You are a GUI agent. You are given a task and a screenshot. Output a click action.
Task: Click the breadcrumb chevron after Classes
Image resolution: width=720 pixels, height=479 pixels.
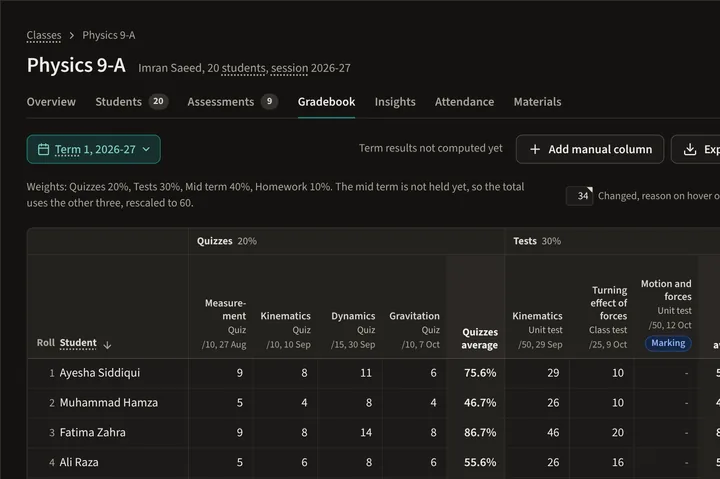click(x=72, y=35)
